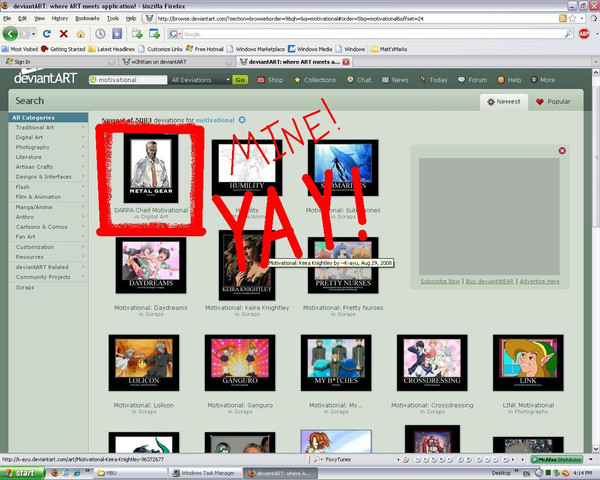Click the Adblock Plus ABP icon
Screen dimensions: 600x480
coord(584,34)
